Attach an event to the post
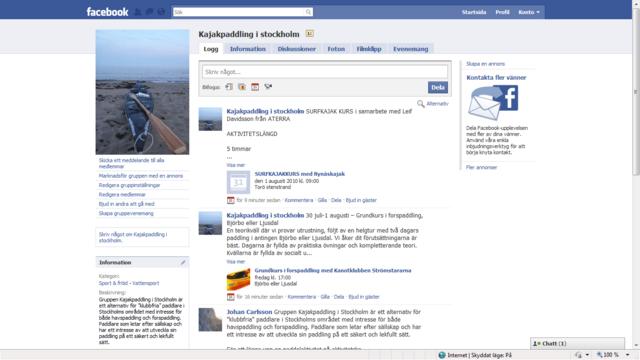This screenshot has width=640, height=360. pos(255,87)
